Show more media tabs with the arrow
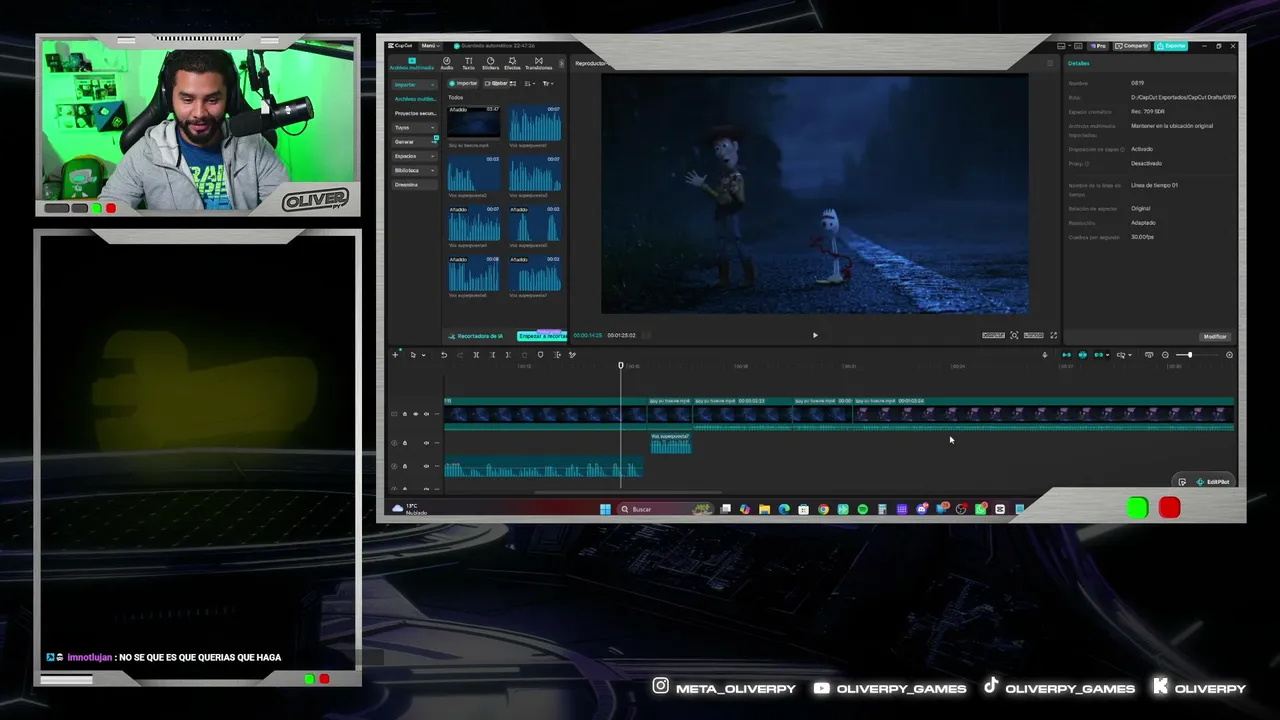The height and width of the screenshot is (720, 1280). pyautogui.click(x=560, y=63)
